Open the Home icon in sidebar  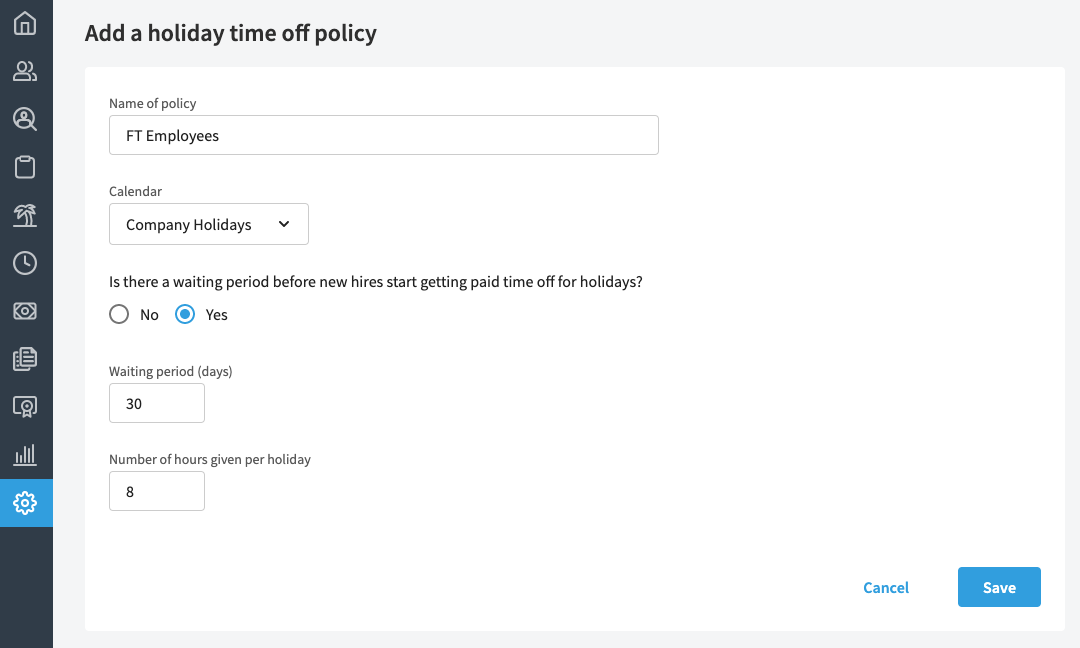pos(25,23)
